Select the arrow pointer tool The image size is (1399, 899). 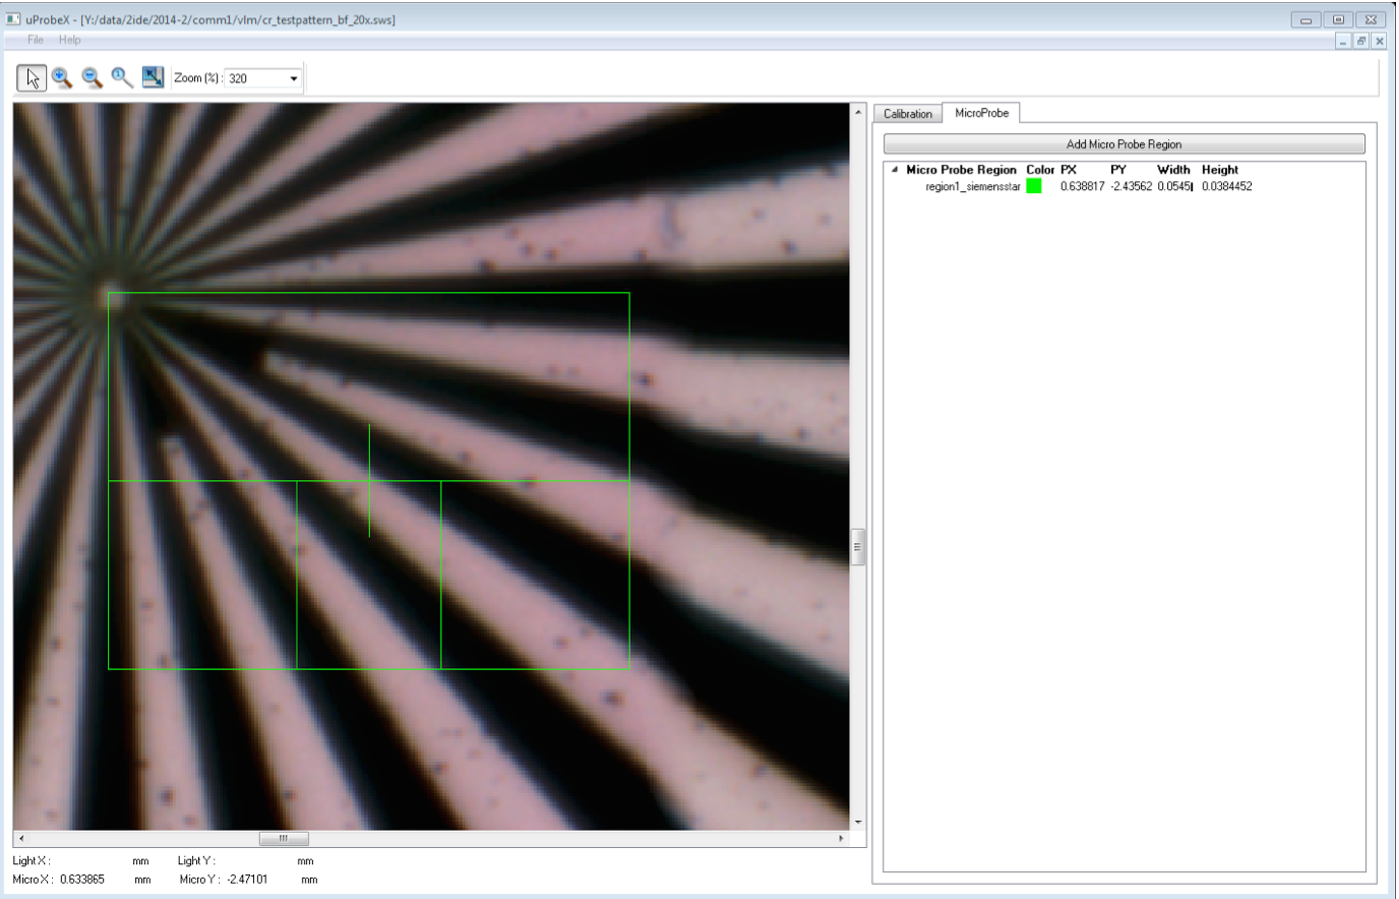coord(32,78)
